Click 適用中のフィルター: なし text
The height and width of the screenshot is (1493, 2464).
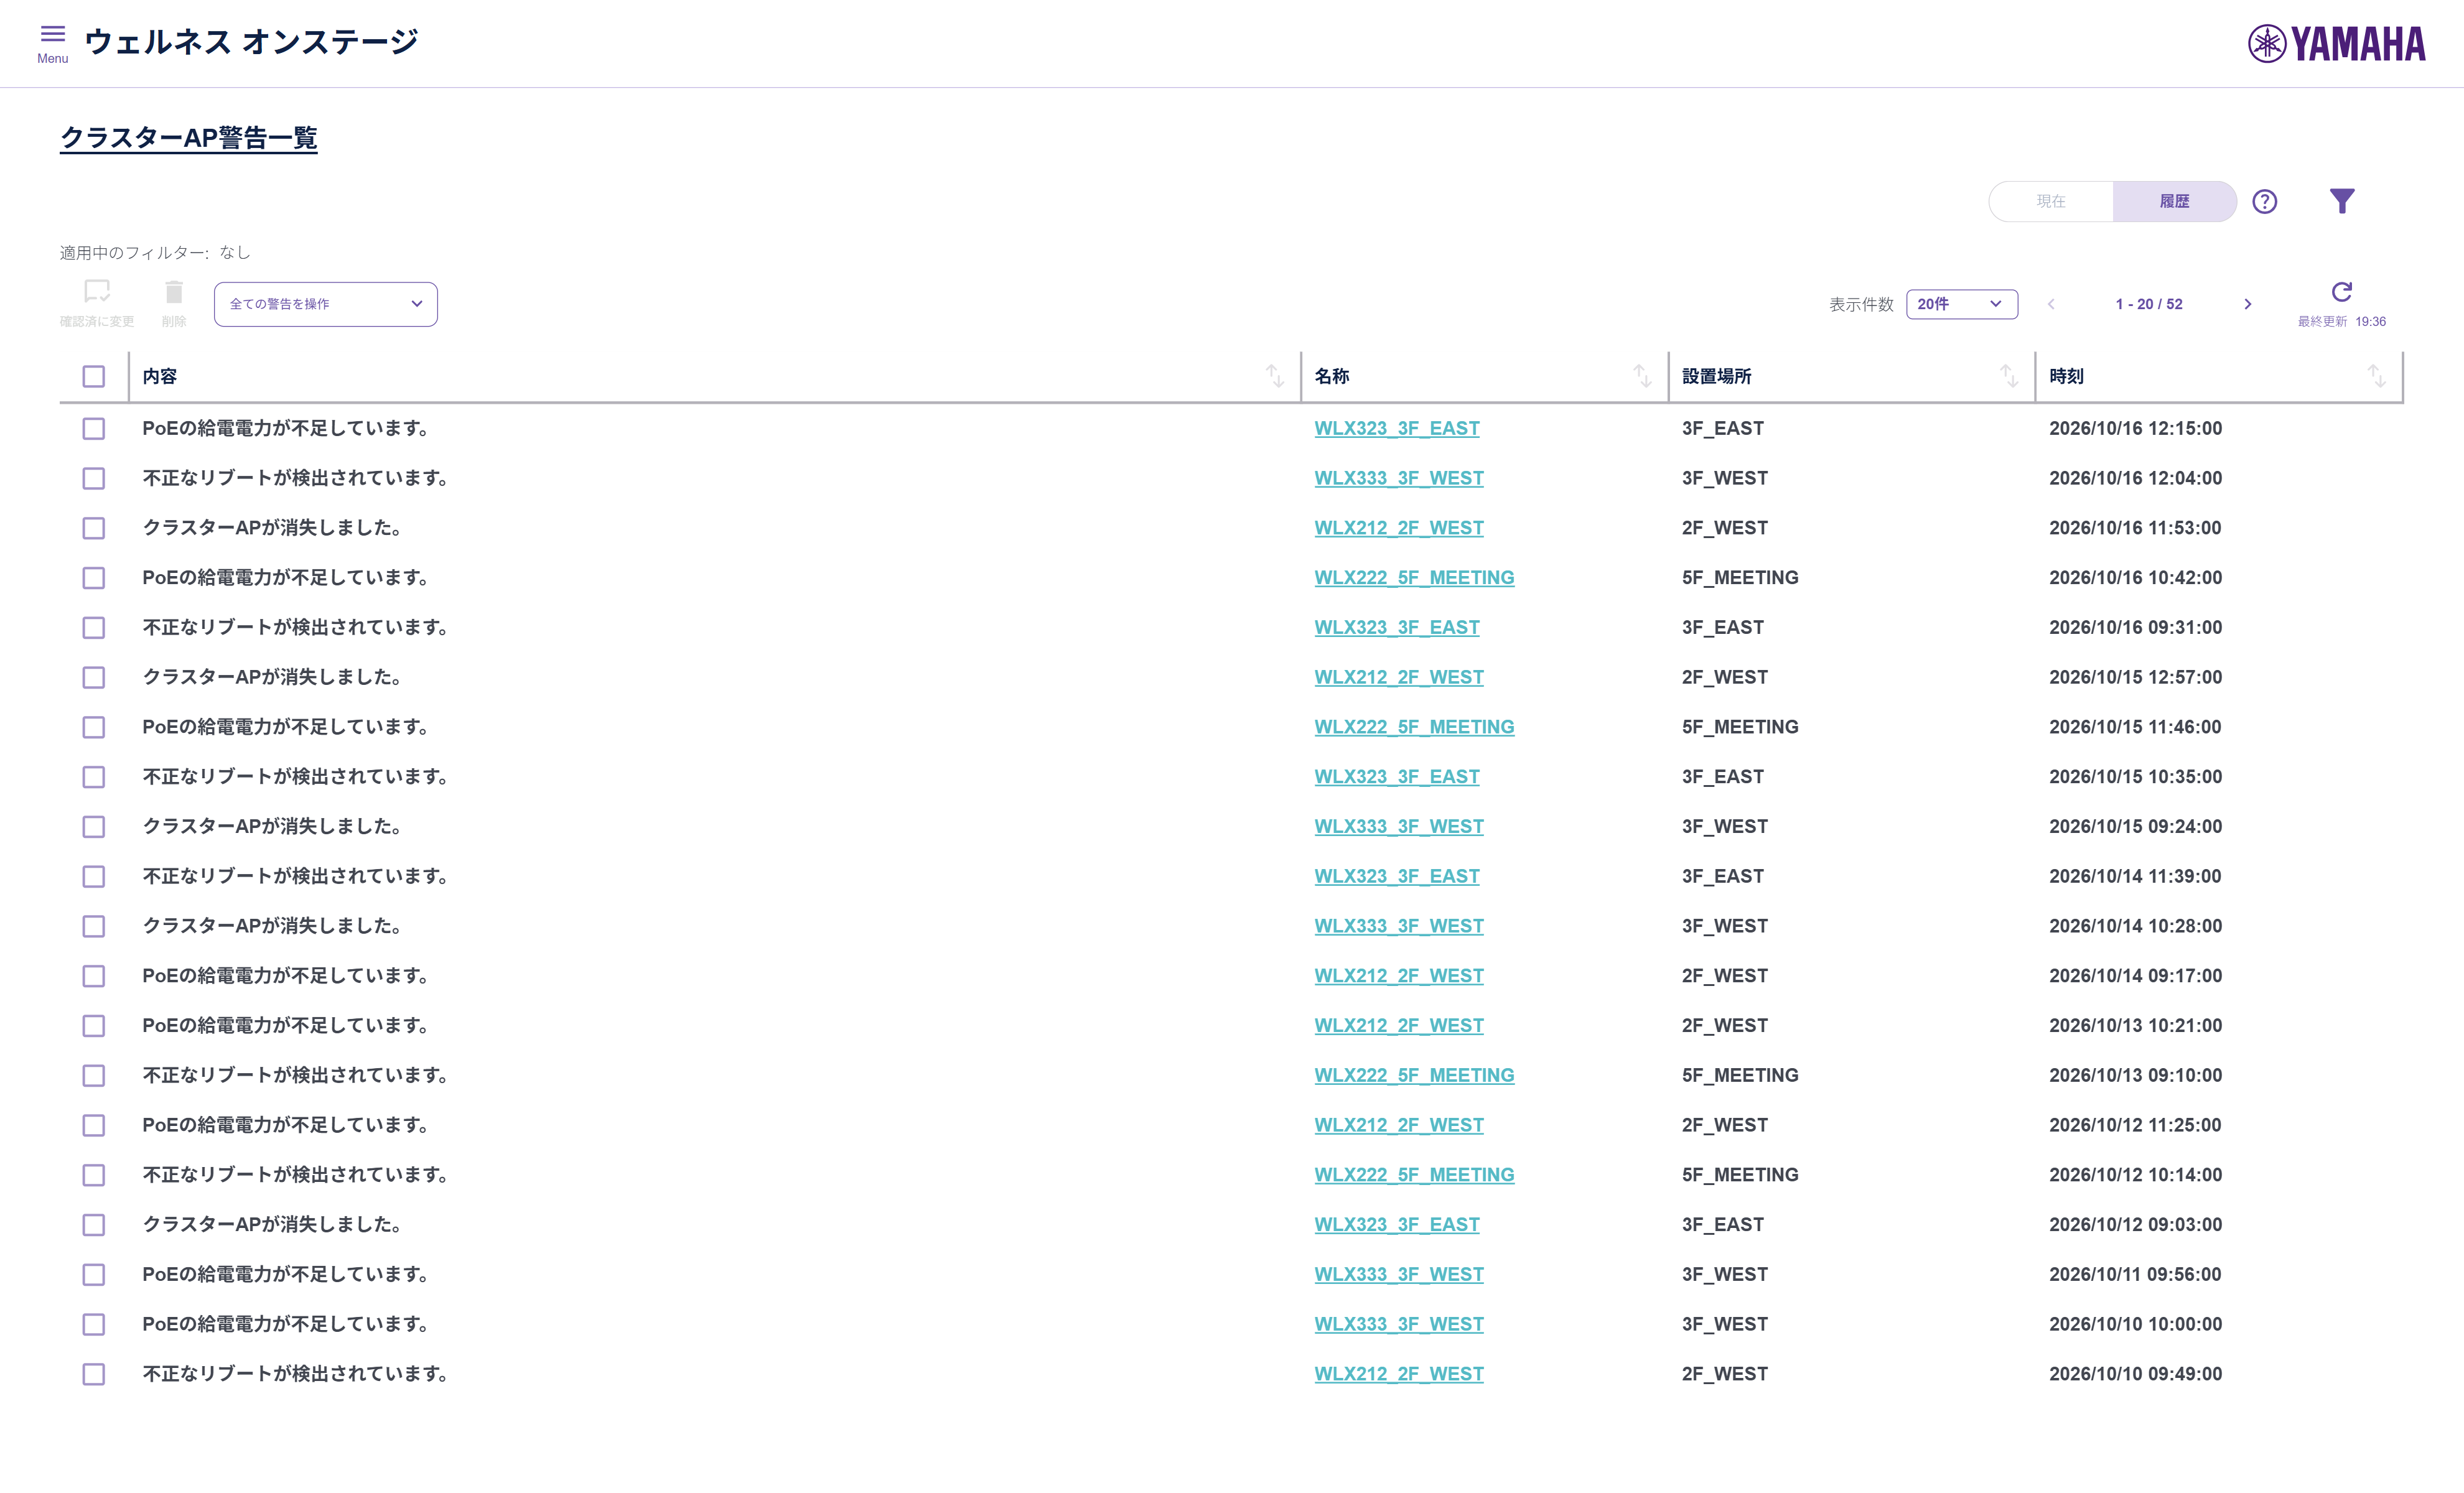click(155, 252)
